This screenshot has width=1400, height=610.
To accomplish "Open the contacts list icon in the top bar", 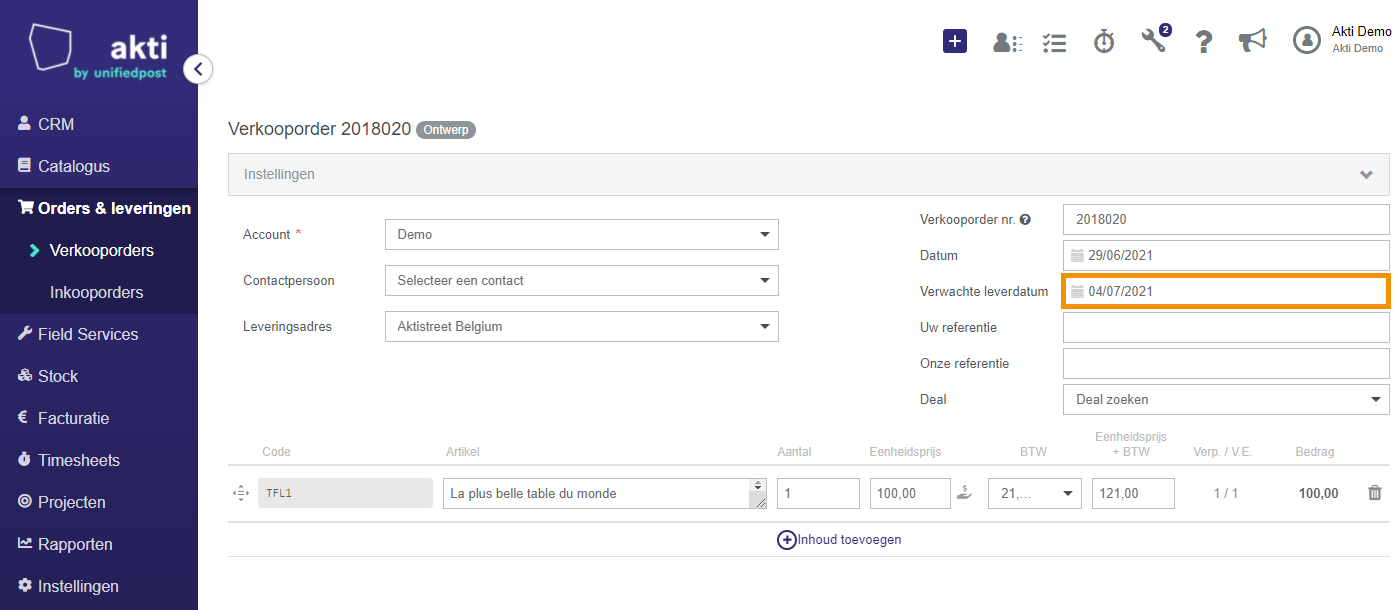I will [x=1007, y=42].
